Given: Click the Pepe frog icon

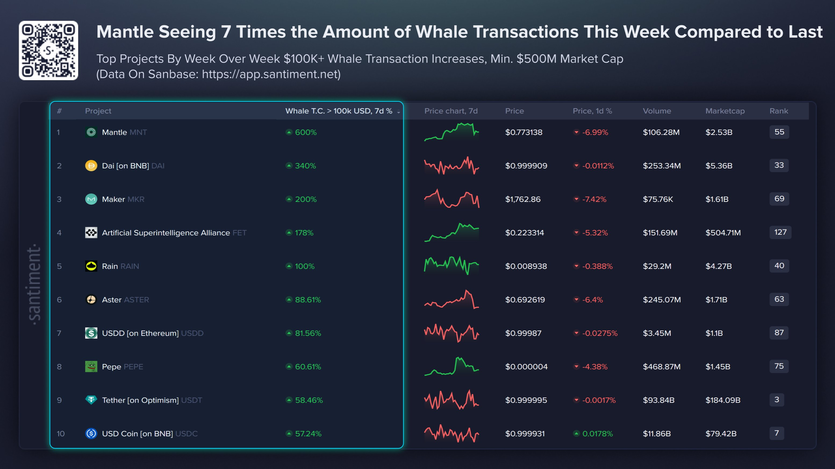Looking at the screenshot, I should tap(91, 367).
